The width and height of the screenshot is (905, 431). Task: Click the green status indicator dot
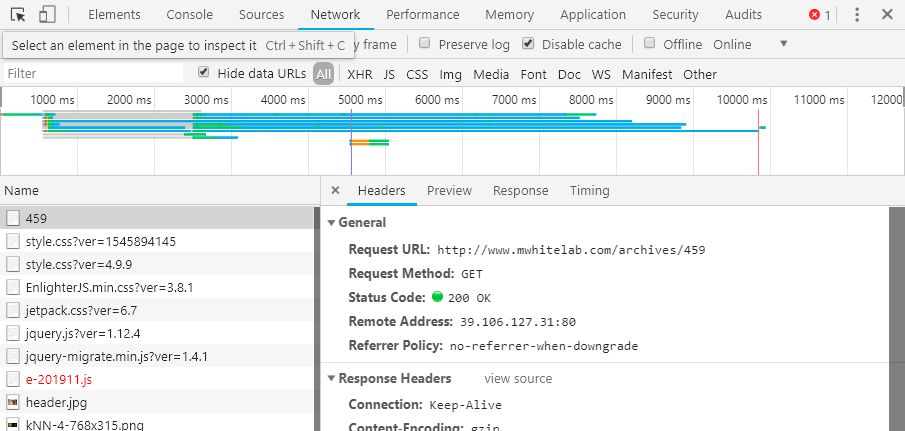tap(437, 297)
